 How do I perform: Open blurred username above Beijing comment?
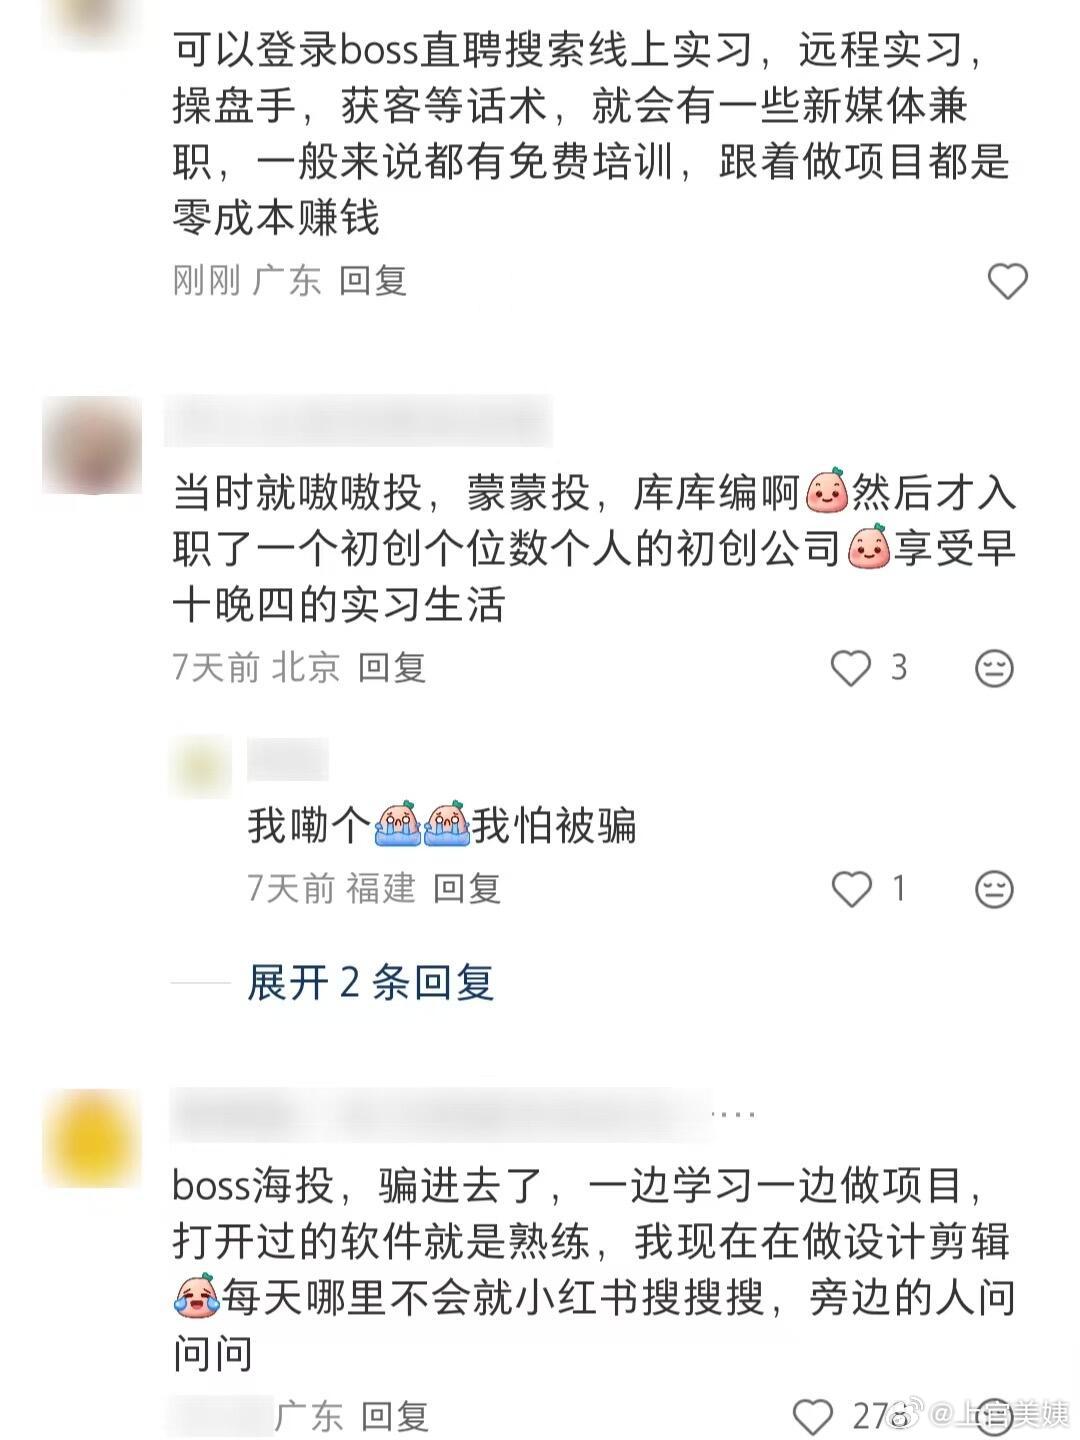click(359, 421)
